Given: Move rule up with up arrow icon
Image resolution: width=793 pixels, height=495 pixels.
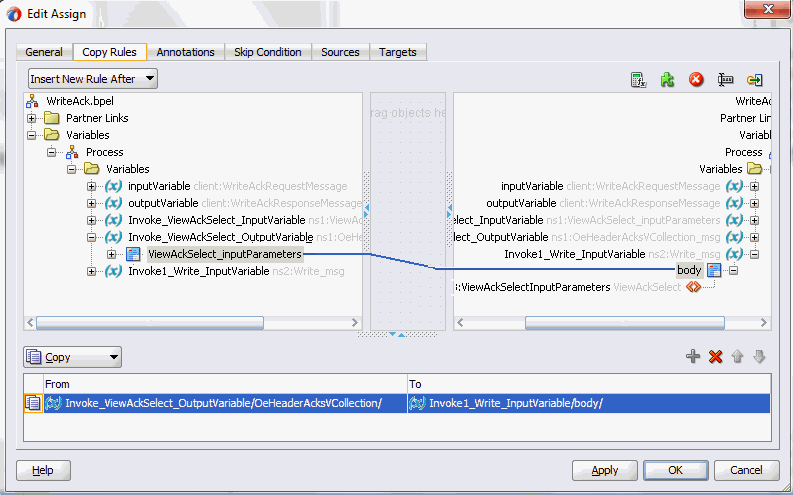Looking at the screenshot, I should (x=737, y=356).
